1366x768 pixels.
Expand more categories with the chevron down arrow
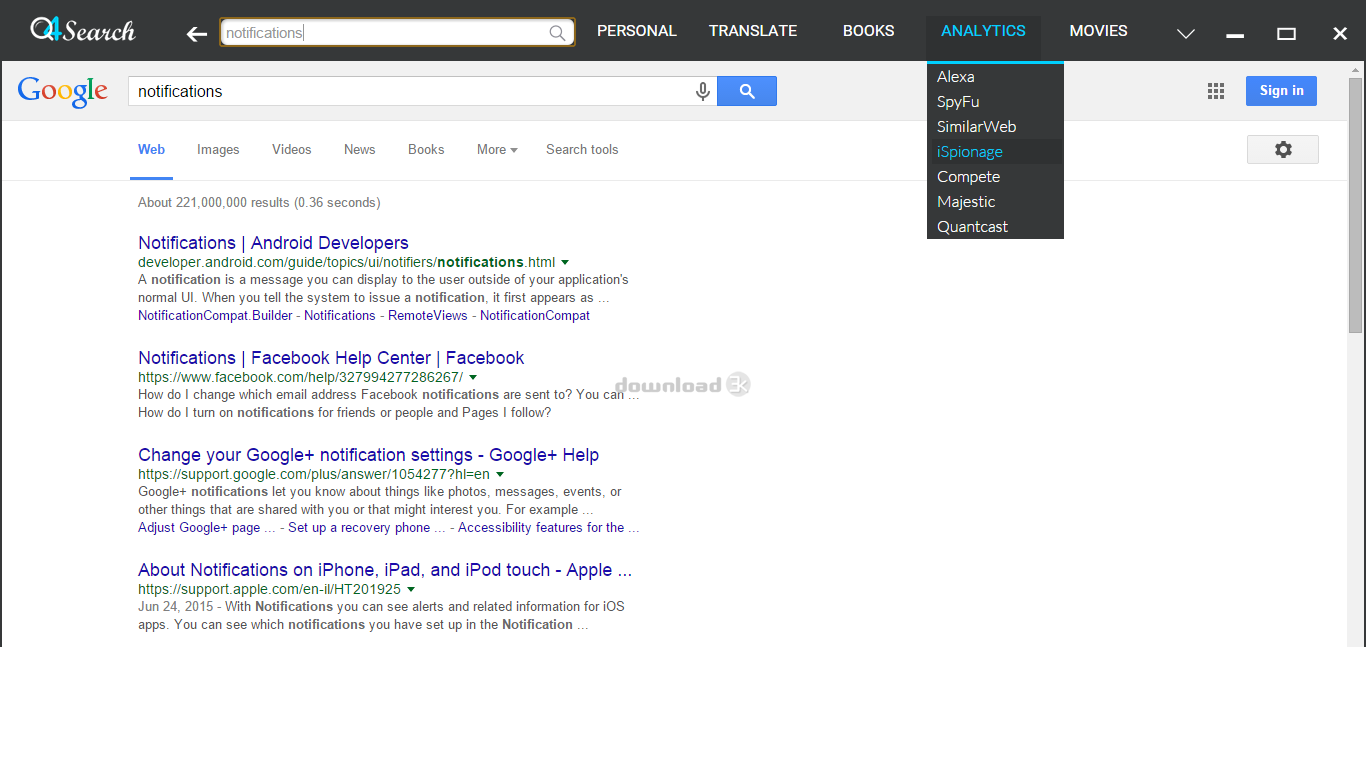click(x=1186, y=34)
